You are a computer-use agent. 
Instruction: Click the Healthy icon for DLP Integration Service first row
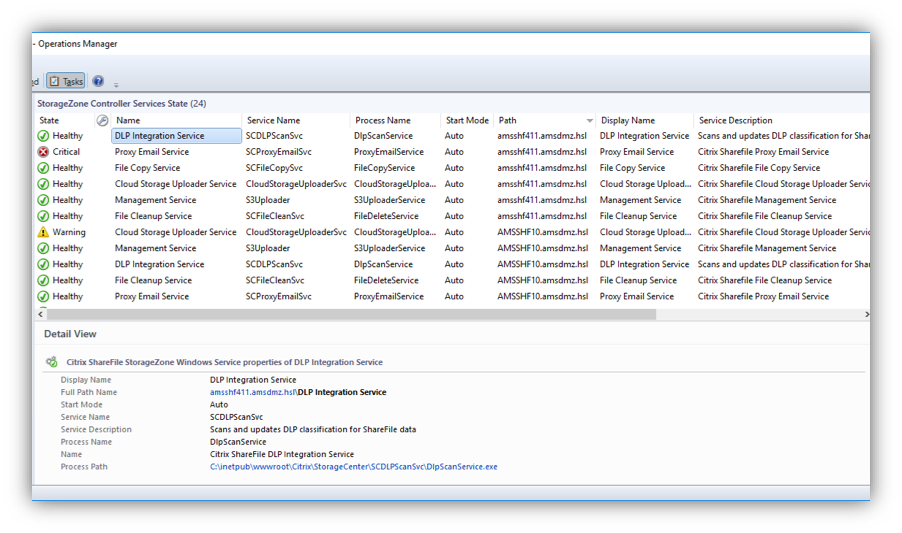(43, 136)
